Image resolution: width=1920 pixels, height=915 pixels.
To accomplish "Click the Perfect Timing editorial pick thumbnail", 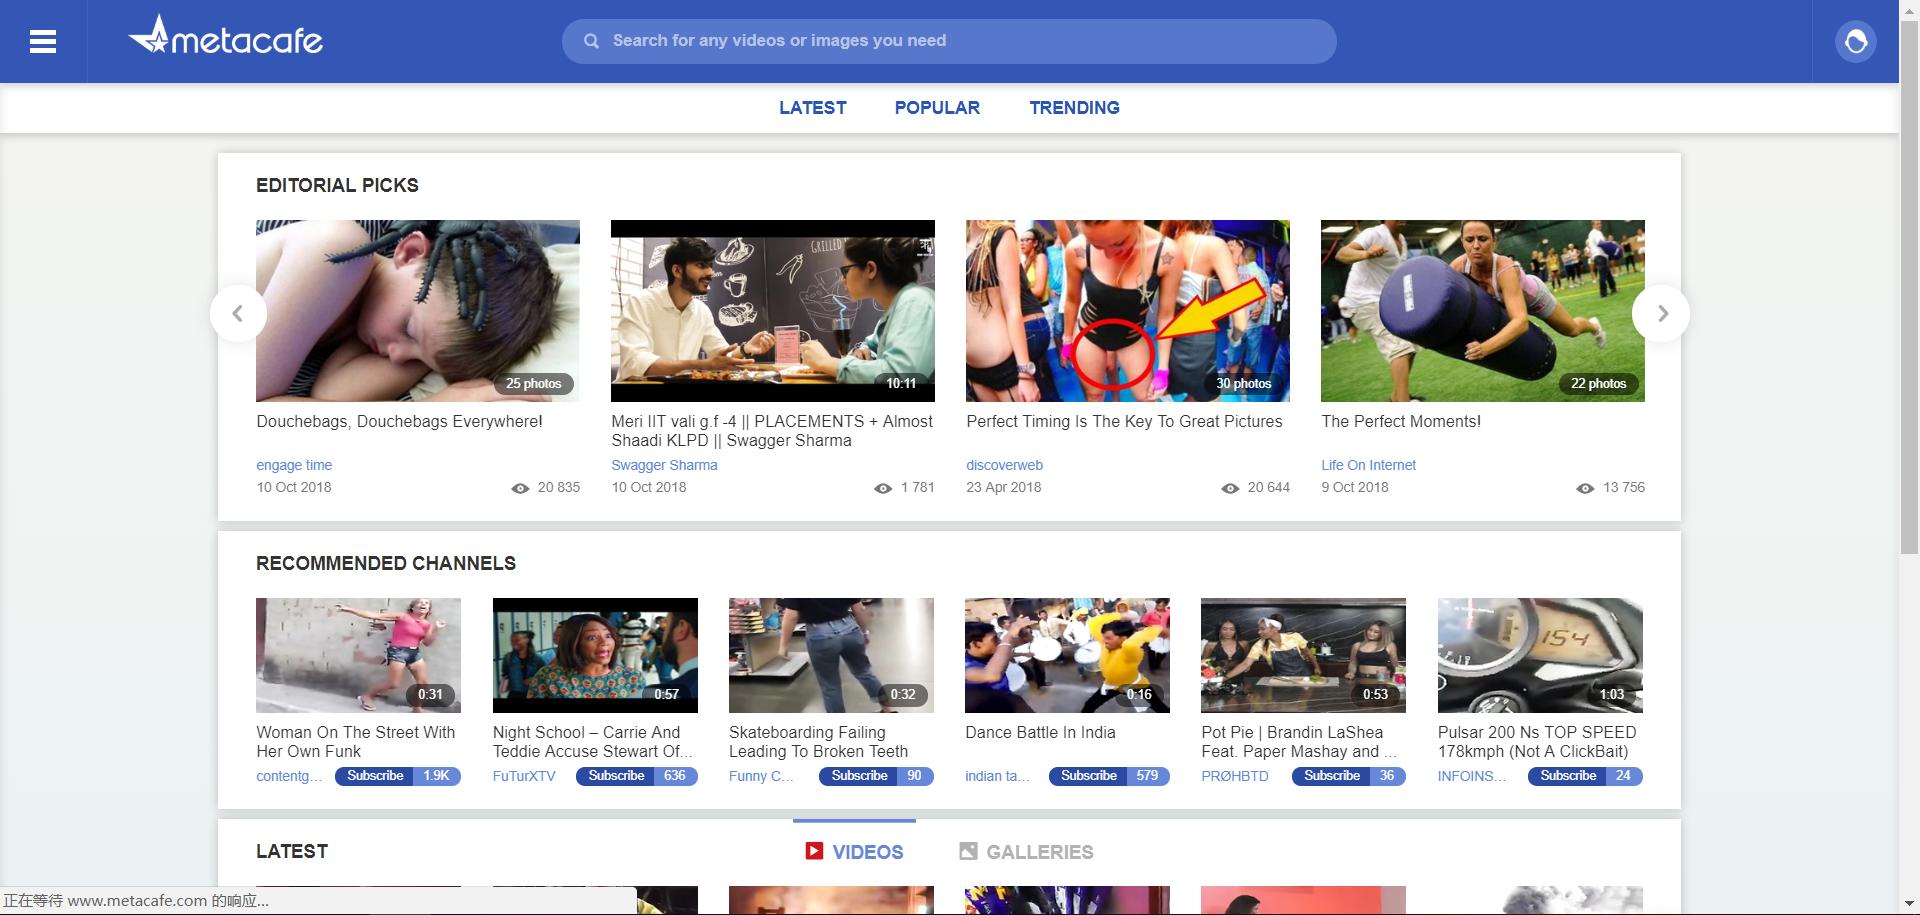I will (x=1127, y=310).
